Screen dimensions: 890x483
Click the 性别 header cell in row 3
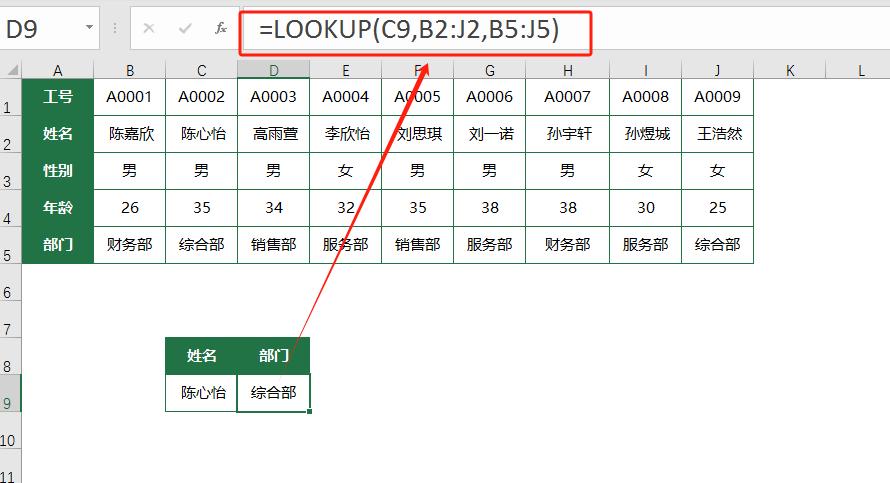(x=58, y=171)
